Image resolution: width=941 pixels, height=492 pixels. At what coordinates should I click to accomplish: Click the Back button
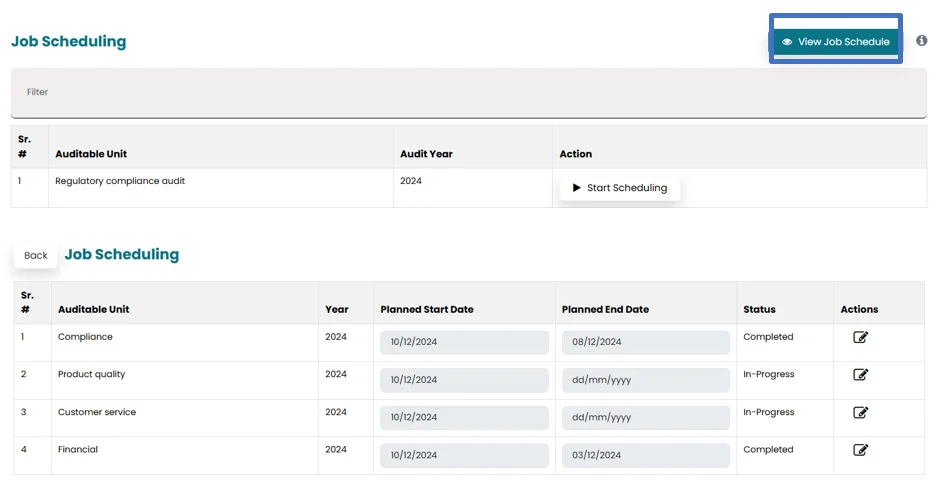click(36, 255)
